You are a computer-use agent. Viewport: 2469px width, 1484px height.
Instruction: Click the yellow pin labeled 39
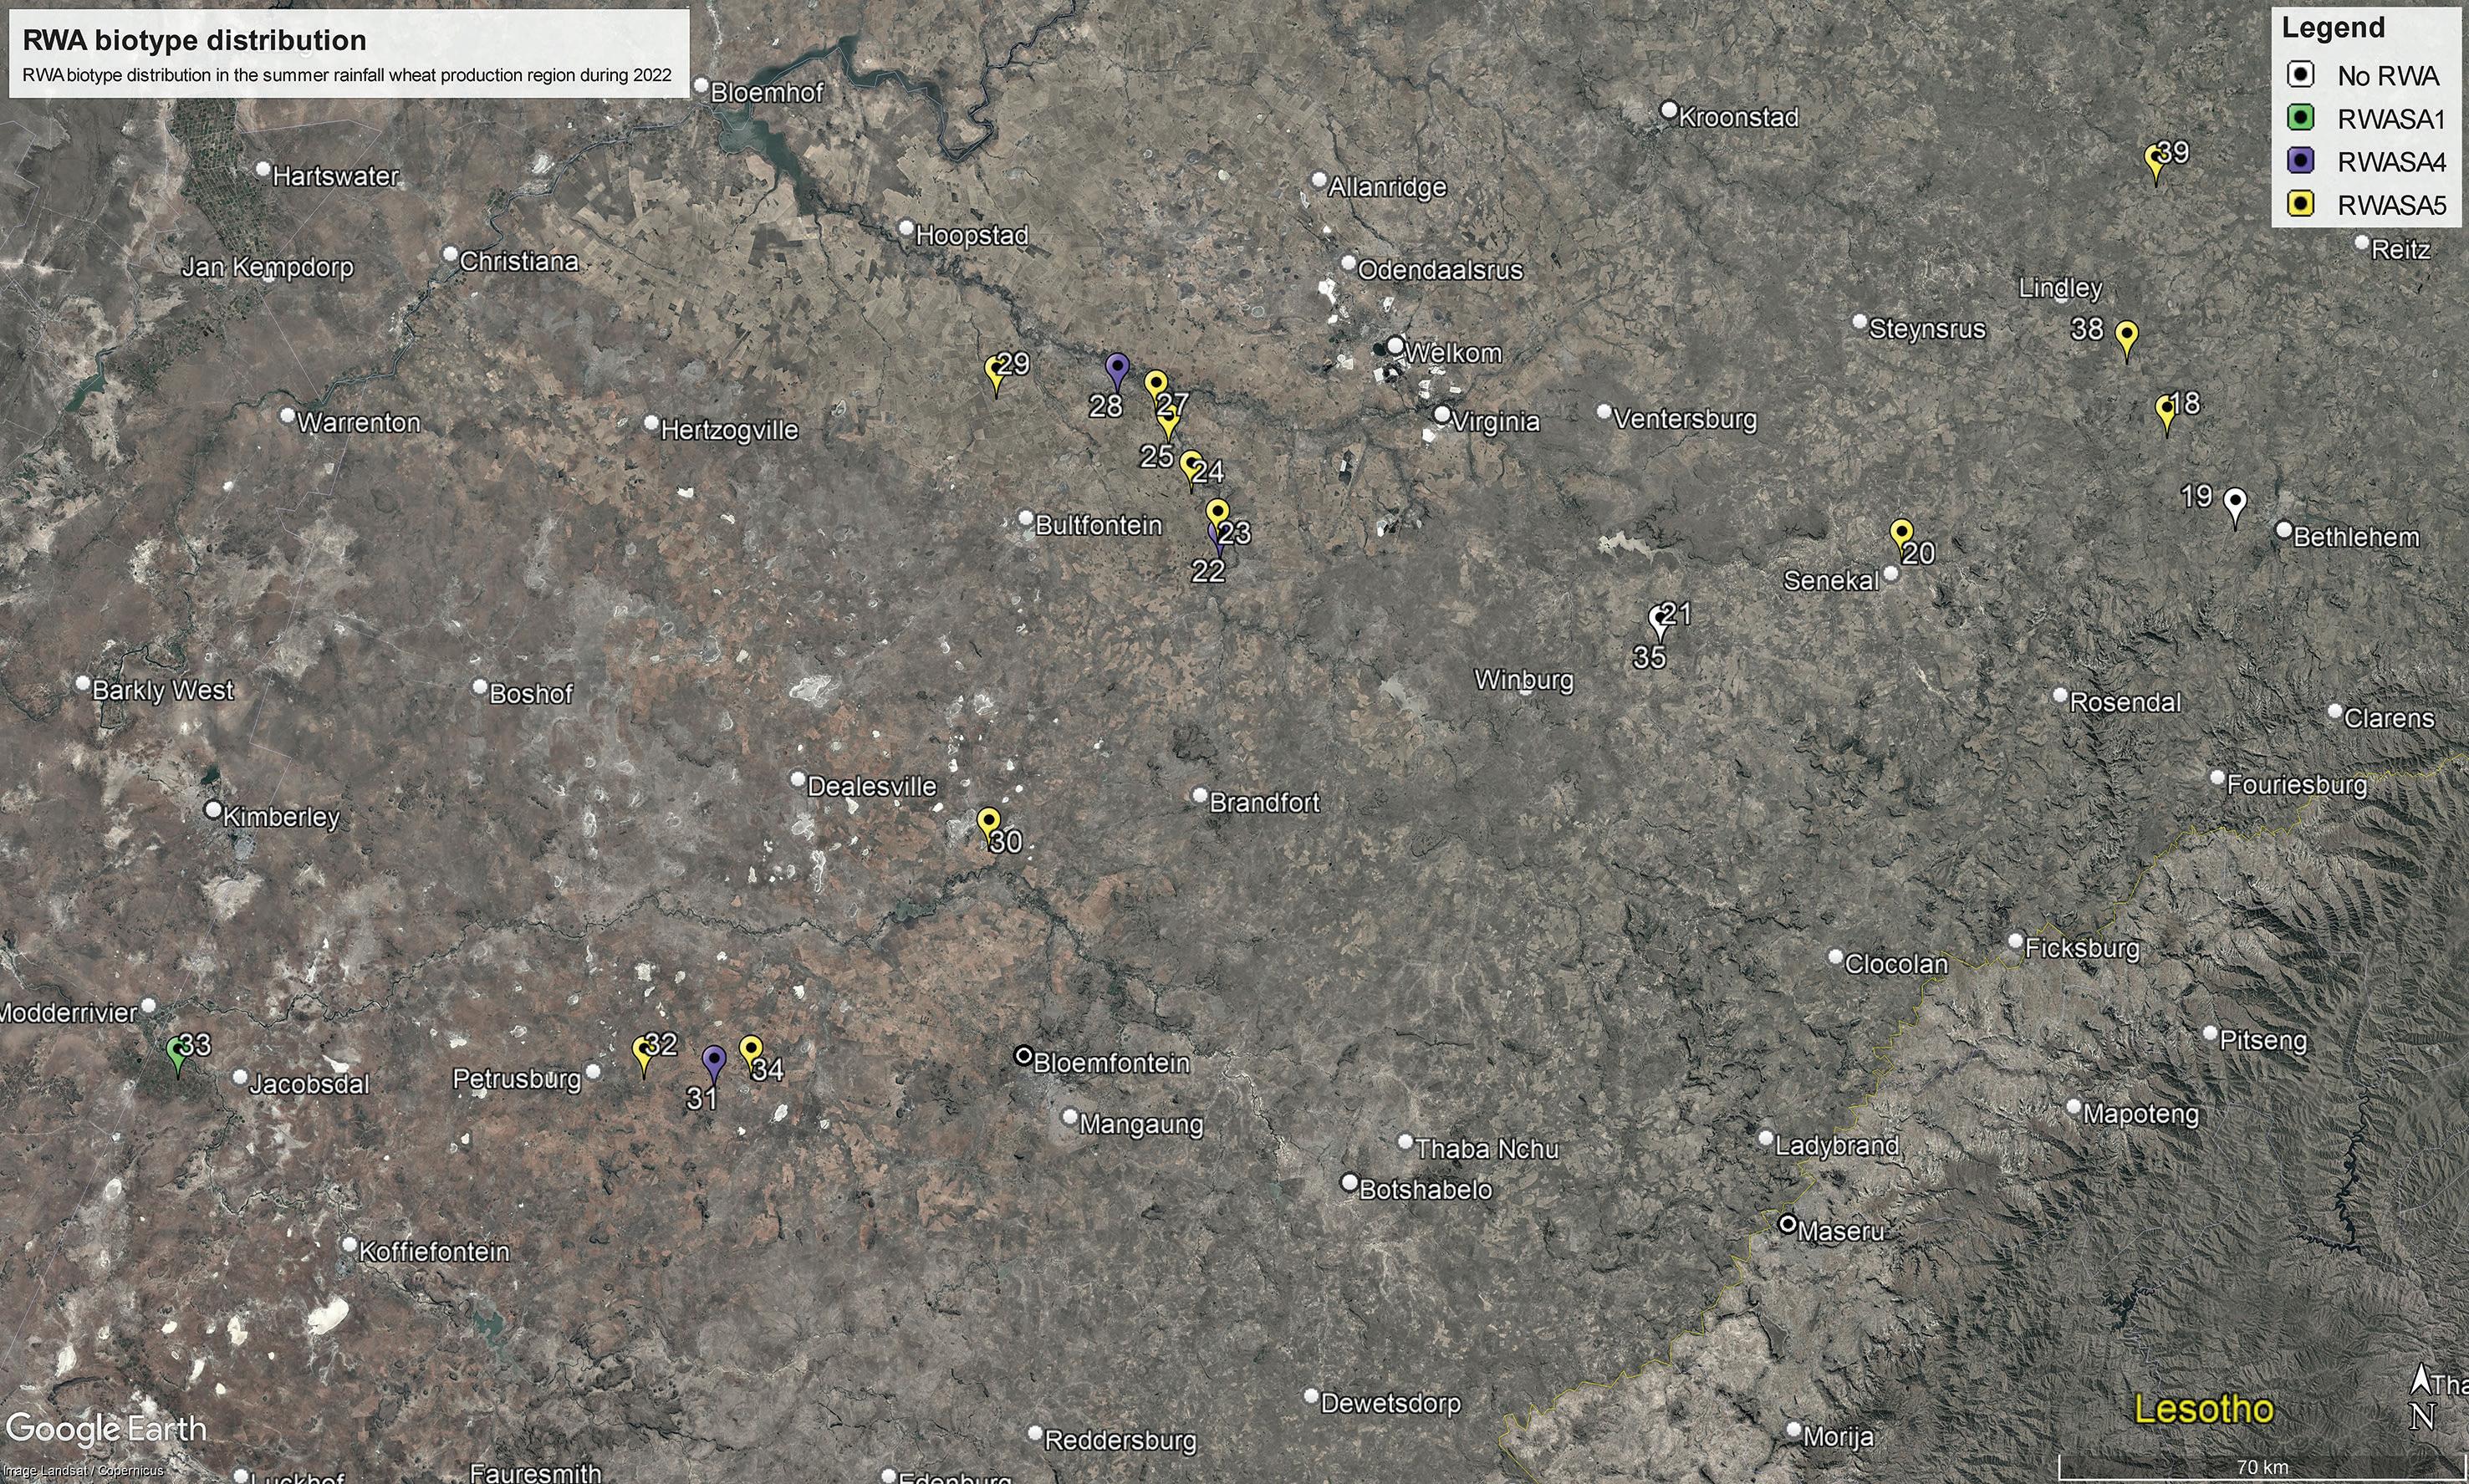point(2156,160)
